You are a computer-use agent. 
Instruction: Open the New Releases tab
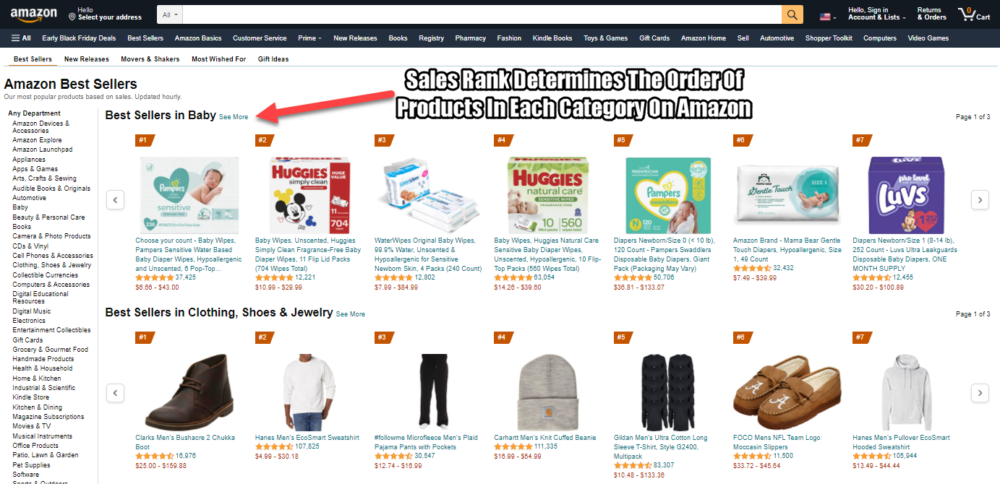86,59
